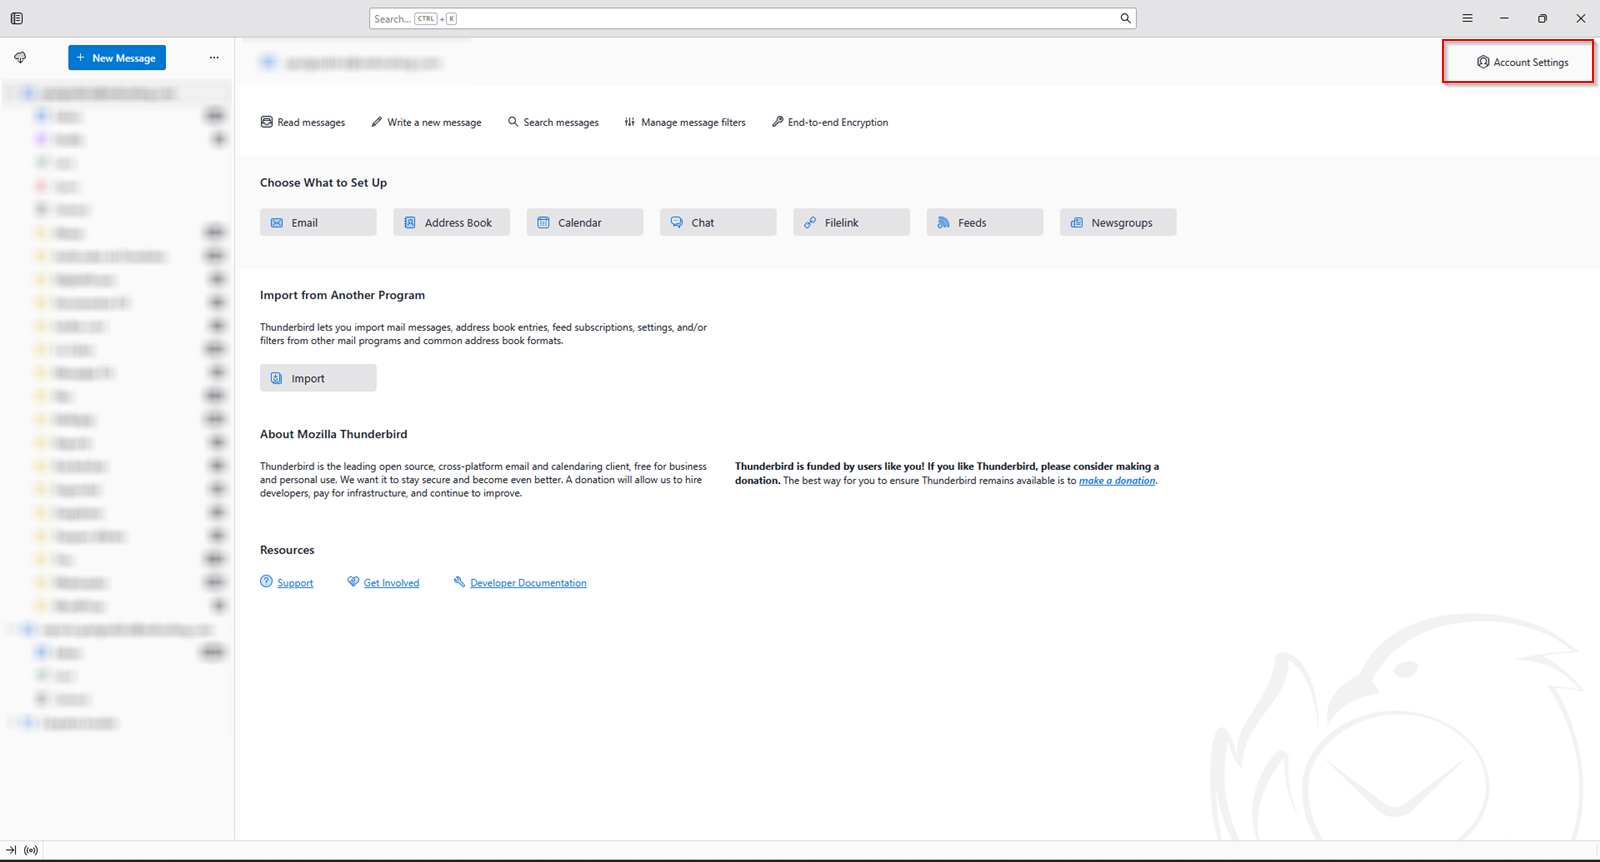Open Account Settings
Screen dimensions: 1600x862
[x=1522, y=62]
